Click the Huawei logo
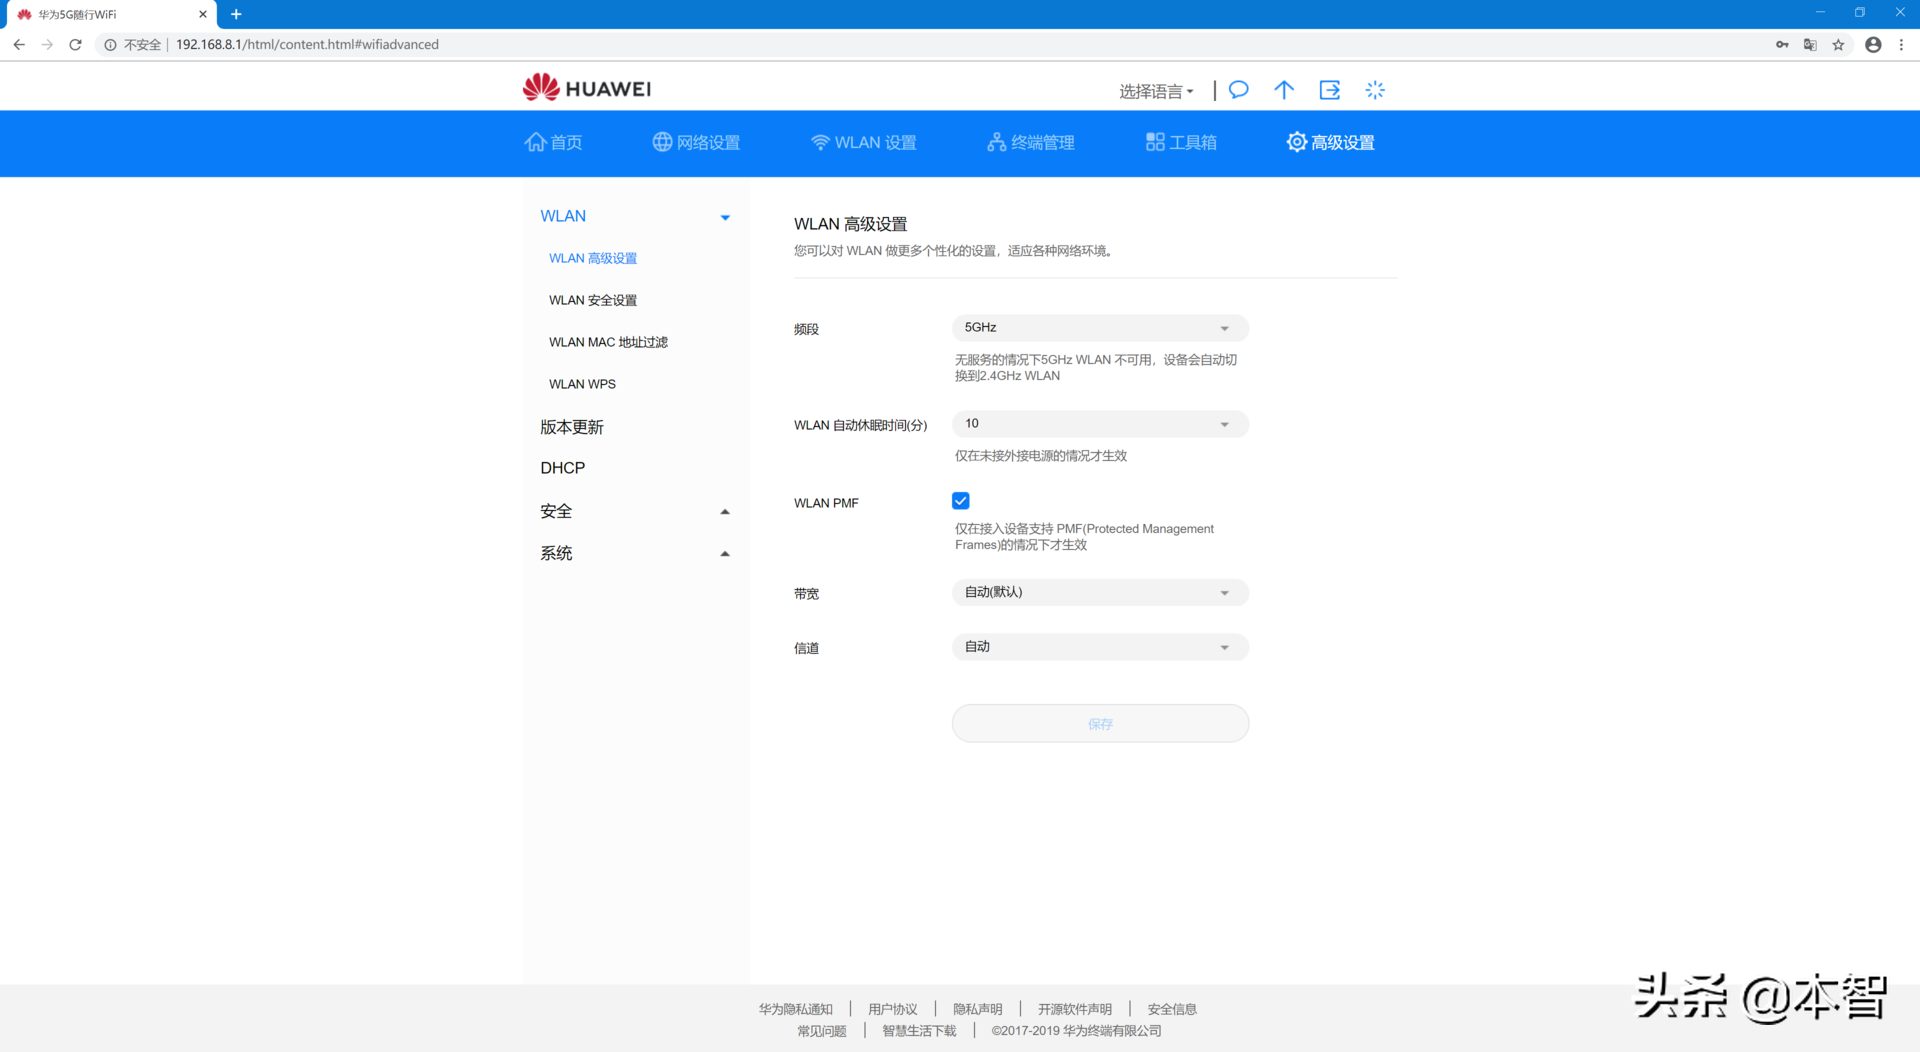 (587, 88)
